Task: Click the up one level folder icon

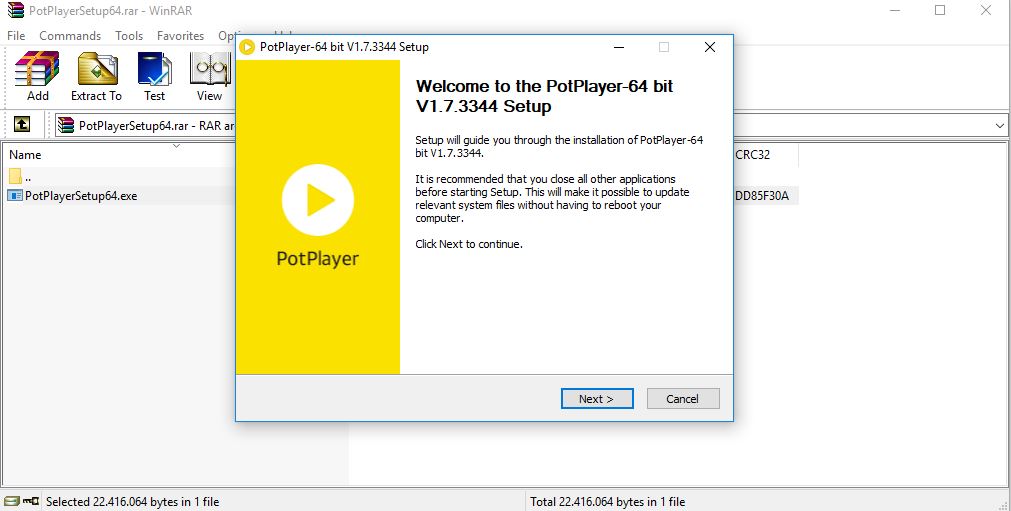Action: pyautogui.click(x=22, y=124)
